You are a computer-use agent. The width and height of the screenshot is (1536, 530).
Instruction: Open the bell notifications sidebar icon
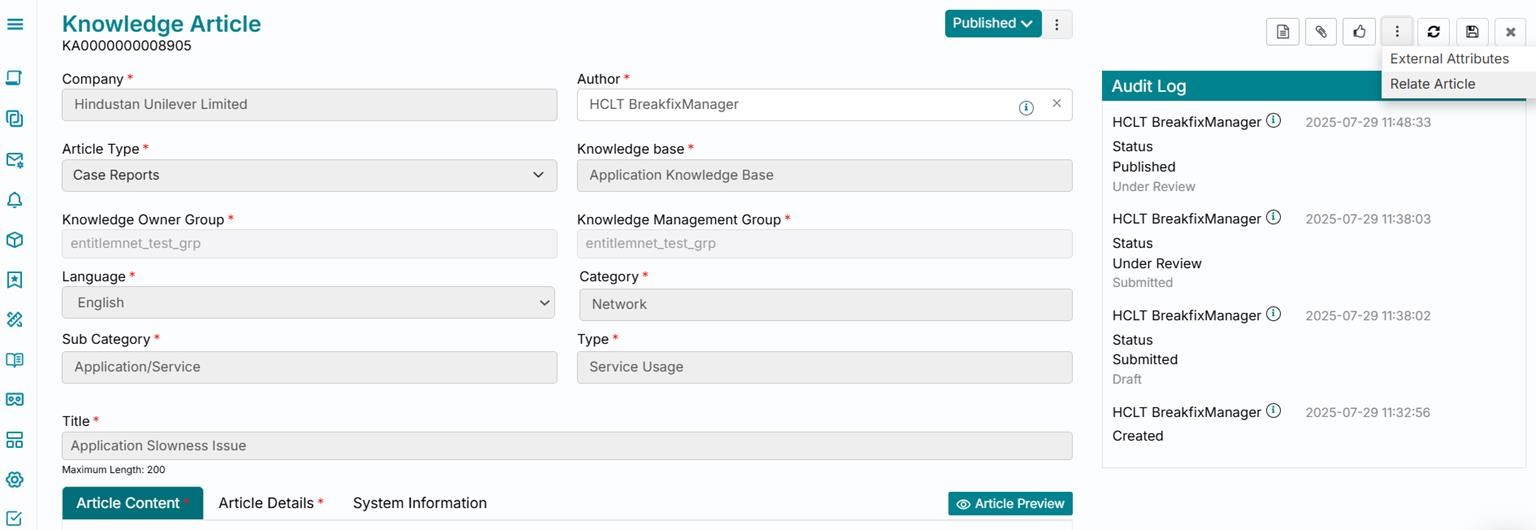15,200
